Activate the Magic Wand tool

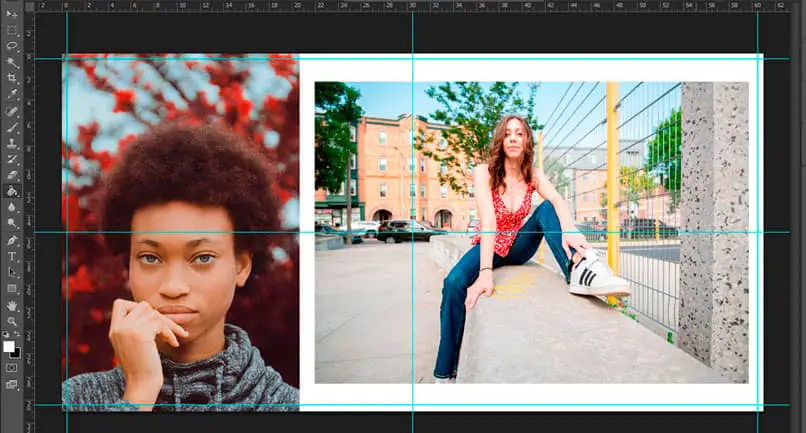pos(12,62)
